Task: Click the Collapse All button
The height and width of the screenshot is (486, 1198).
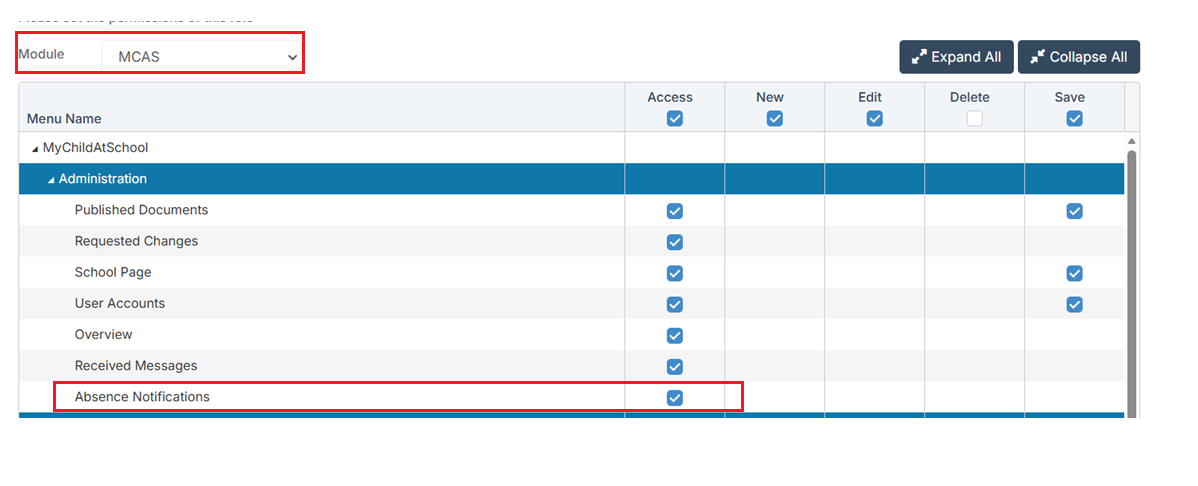Action: (1078, 57)
